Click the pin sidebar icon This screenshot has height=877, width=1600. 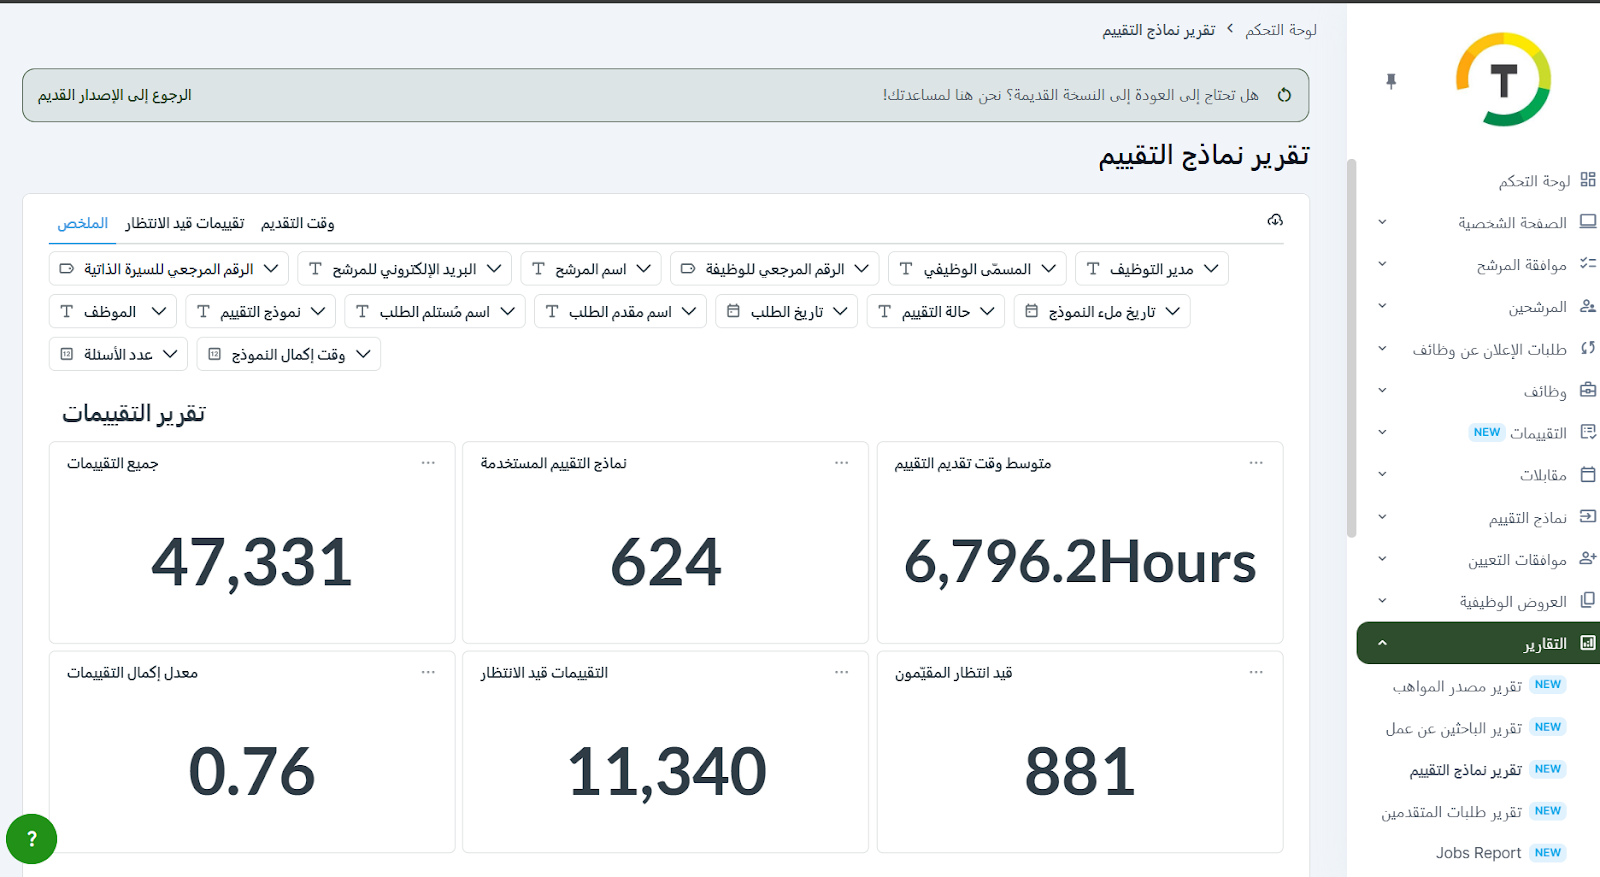tap(1391, 81)
